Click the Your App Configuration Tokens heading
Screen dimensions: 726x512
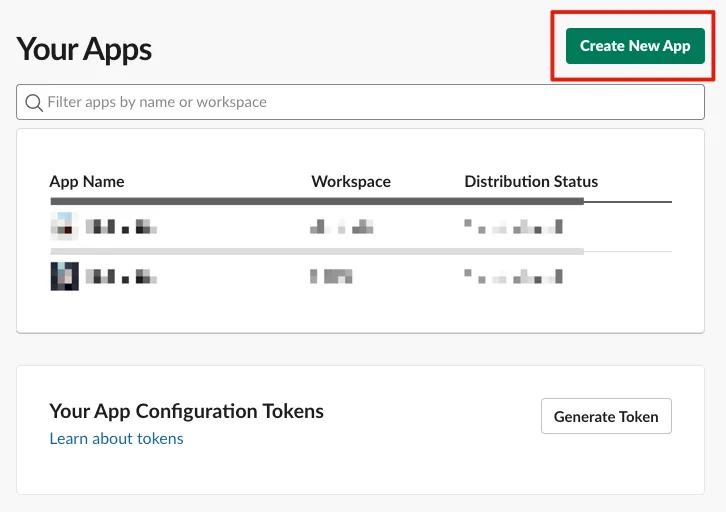(186, 411)
